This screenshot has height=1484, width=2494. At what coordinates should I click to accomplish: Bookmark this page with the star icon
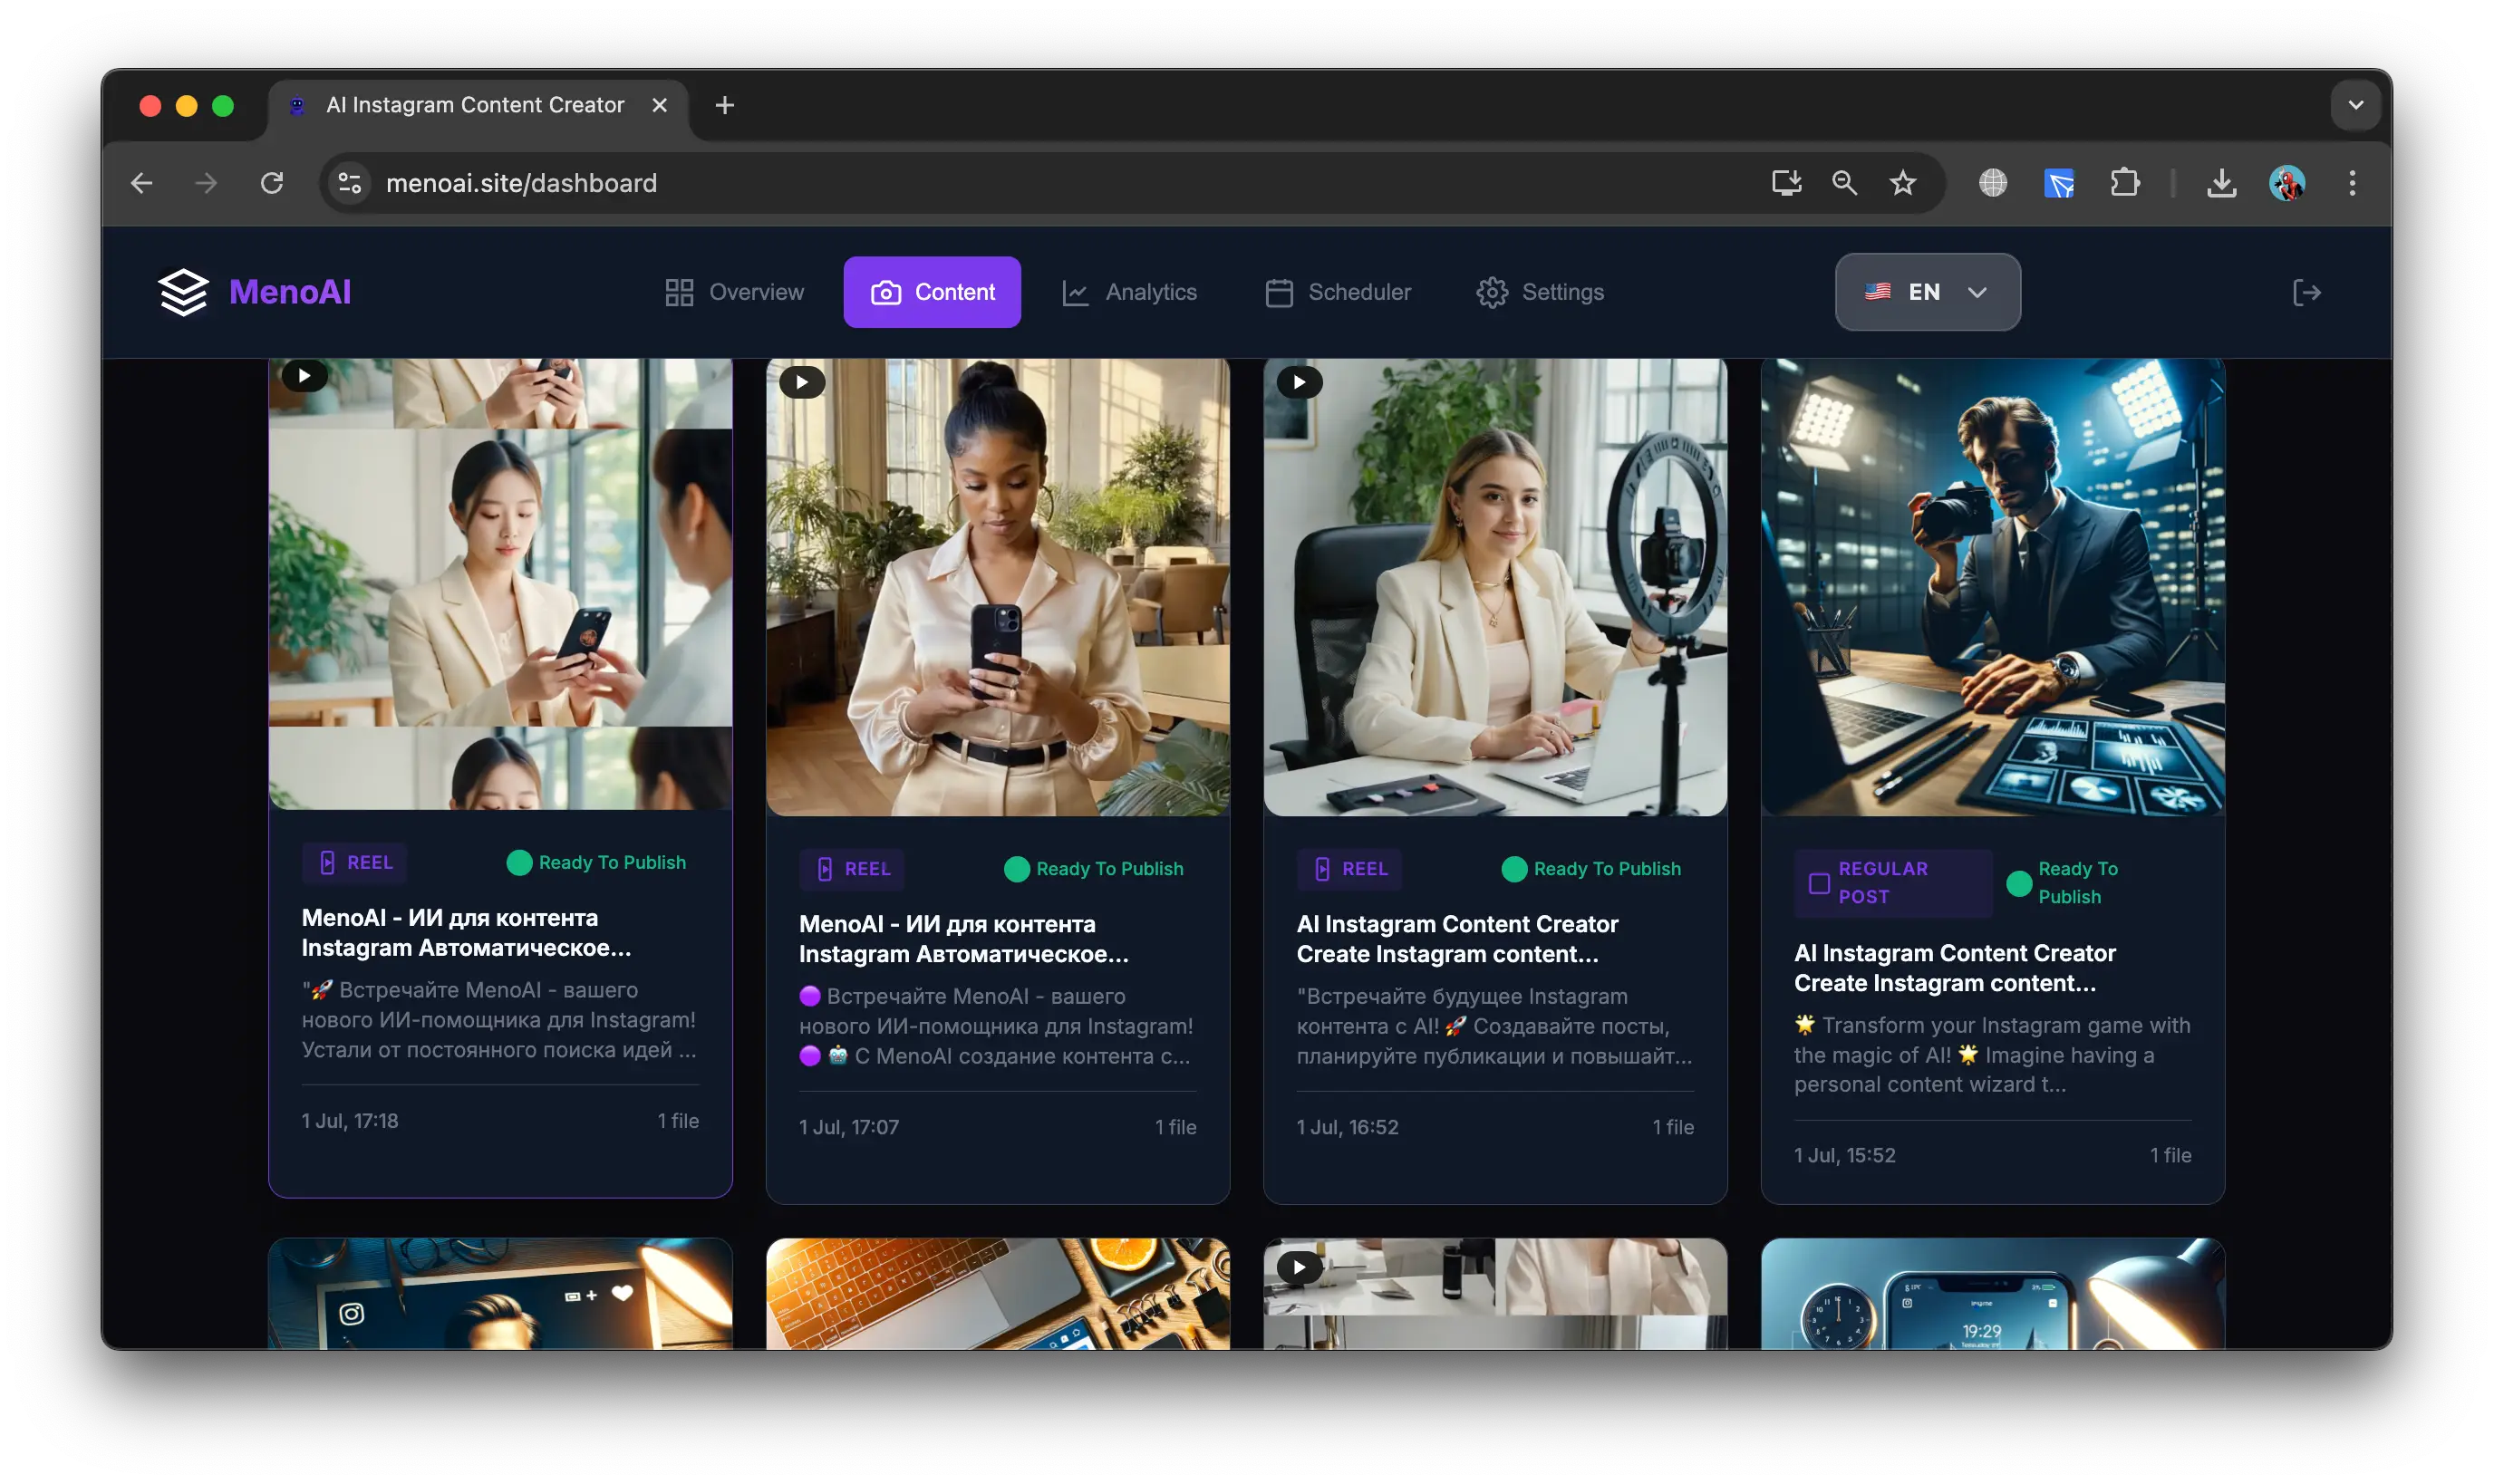pyautogui.click(x=1902, y=183)
